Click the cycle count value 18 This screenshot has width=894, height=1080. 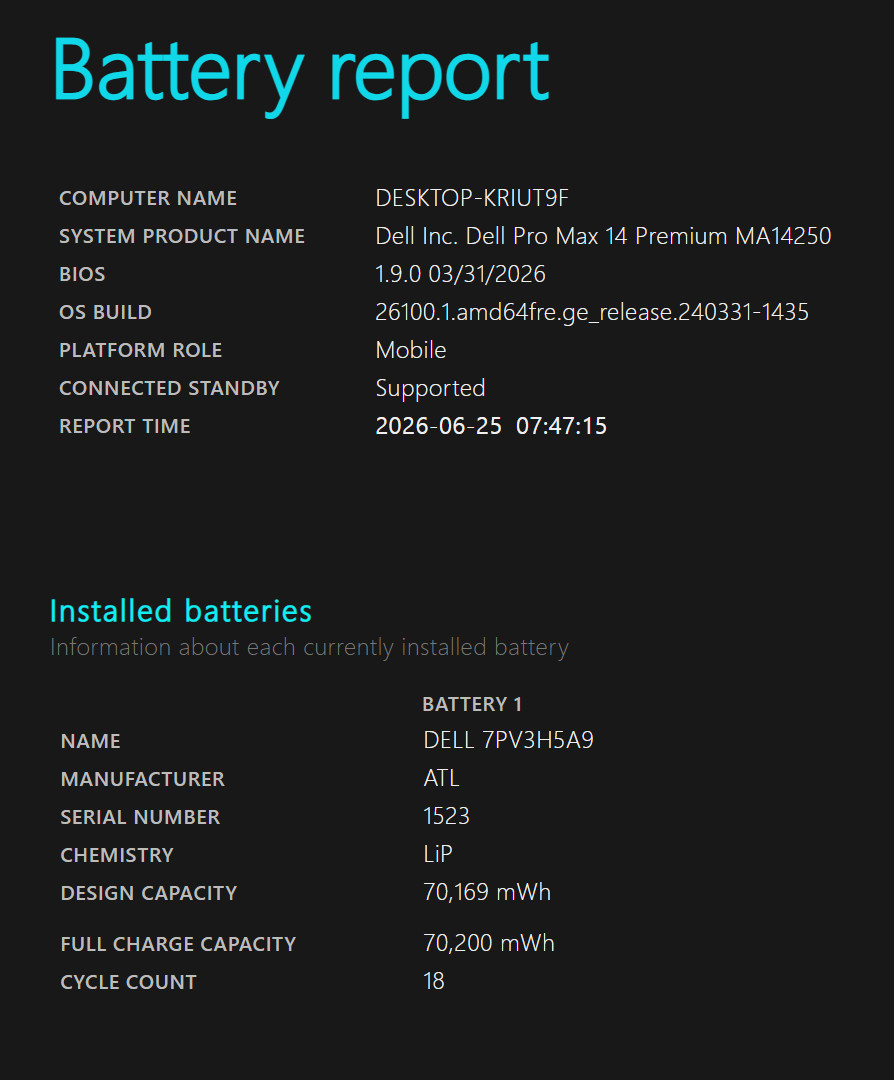[x=434, y=981]
